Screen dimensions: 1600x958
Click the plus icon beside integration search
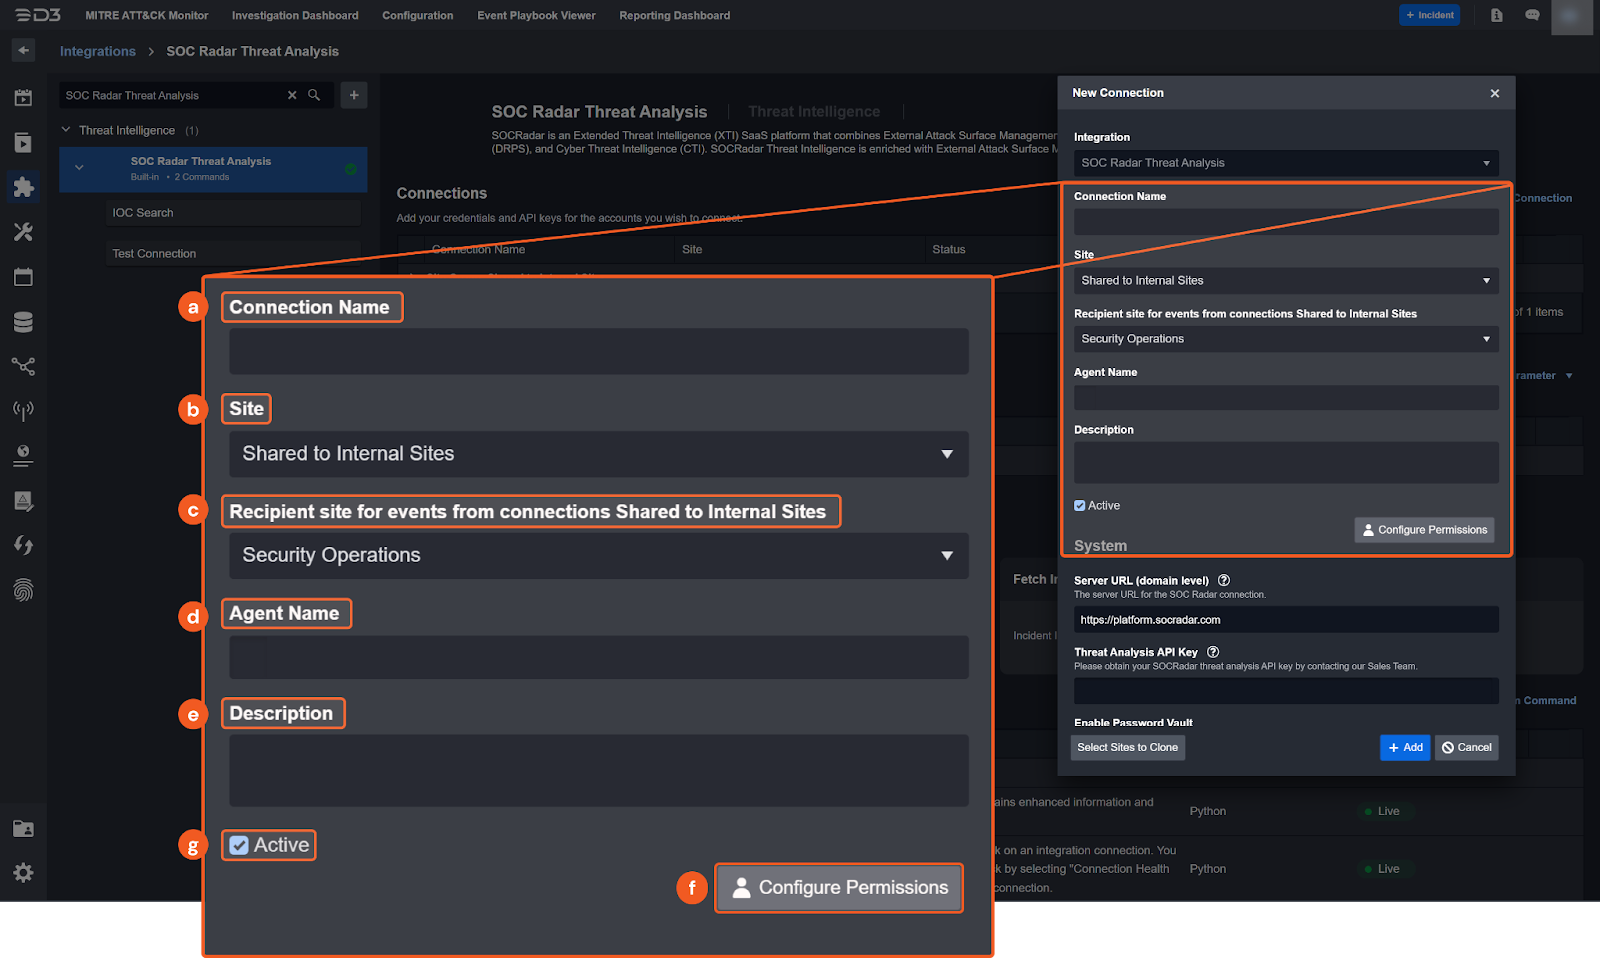click(x=354, y=95)
